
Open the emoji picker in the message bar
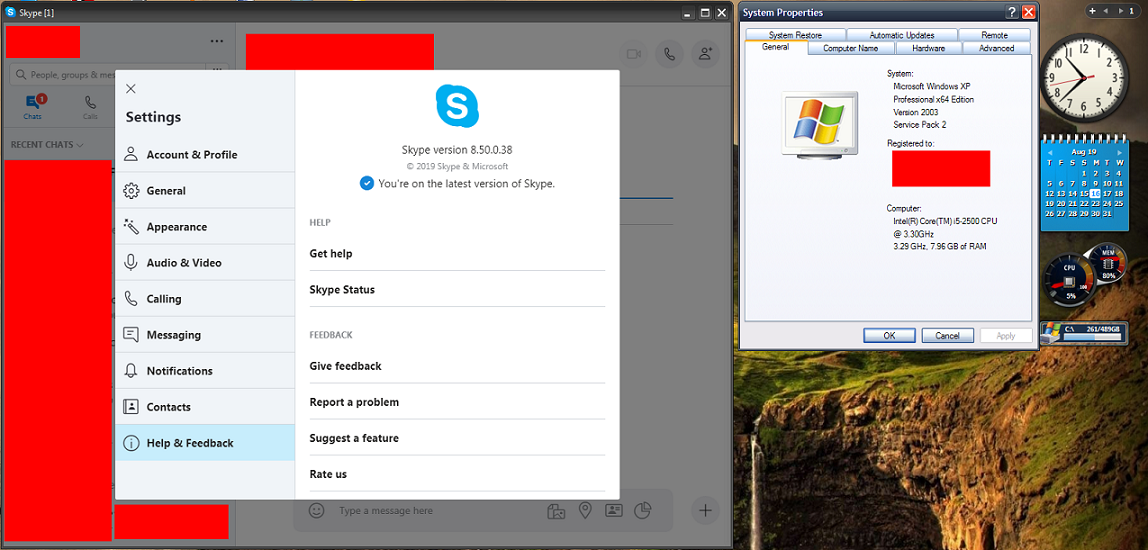coord(316,510)
